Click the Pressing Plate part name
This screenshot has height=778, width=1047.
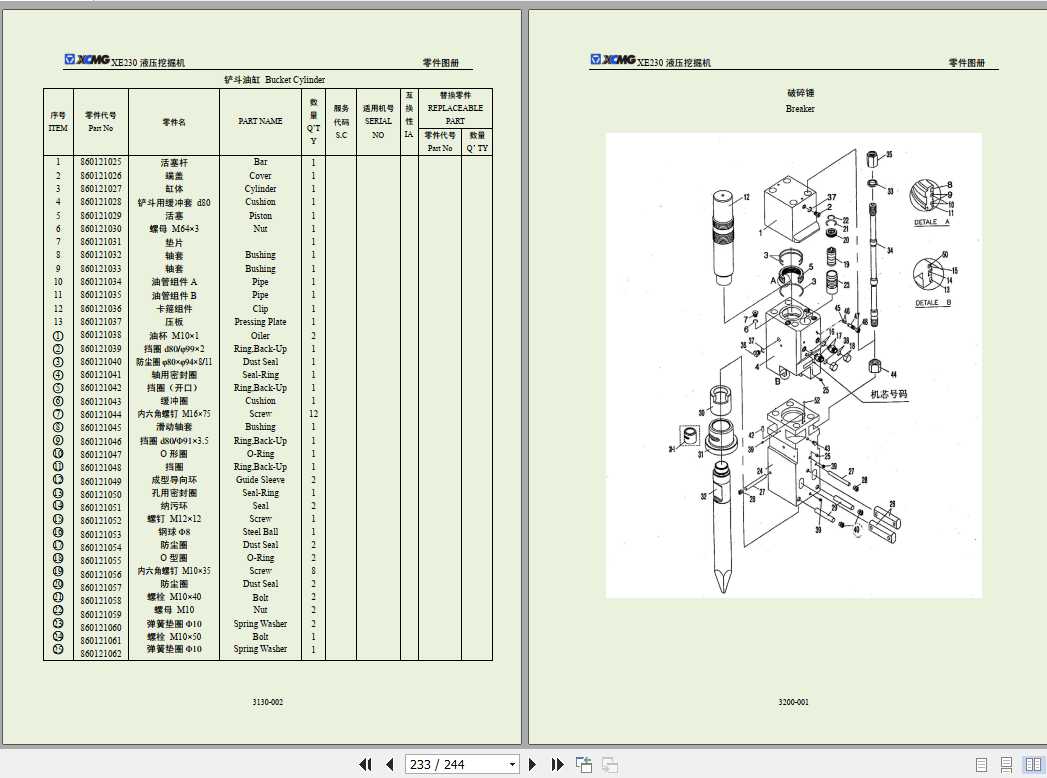click(x=260, y=322)
